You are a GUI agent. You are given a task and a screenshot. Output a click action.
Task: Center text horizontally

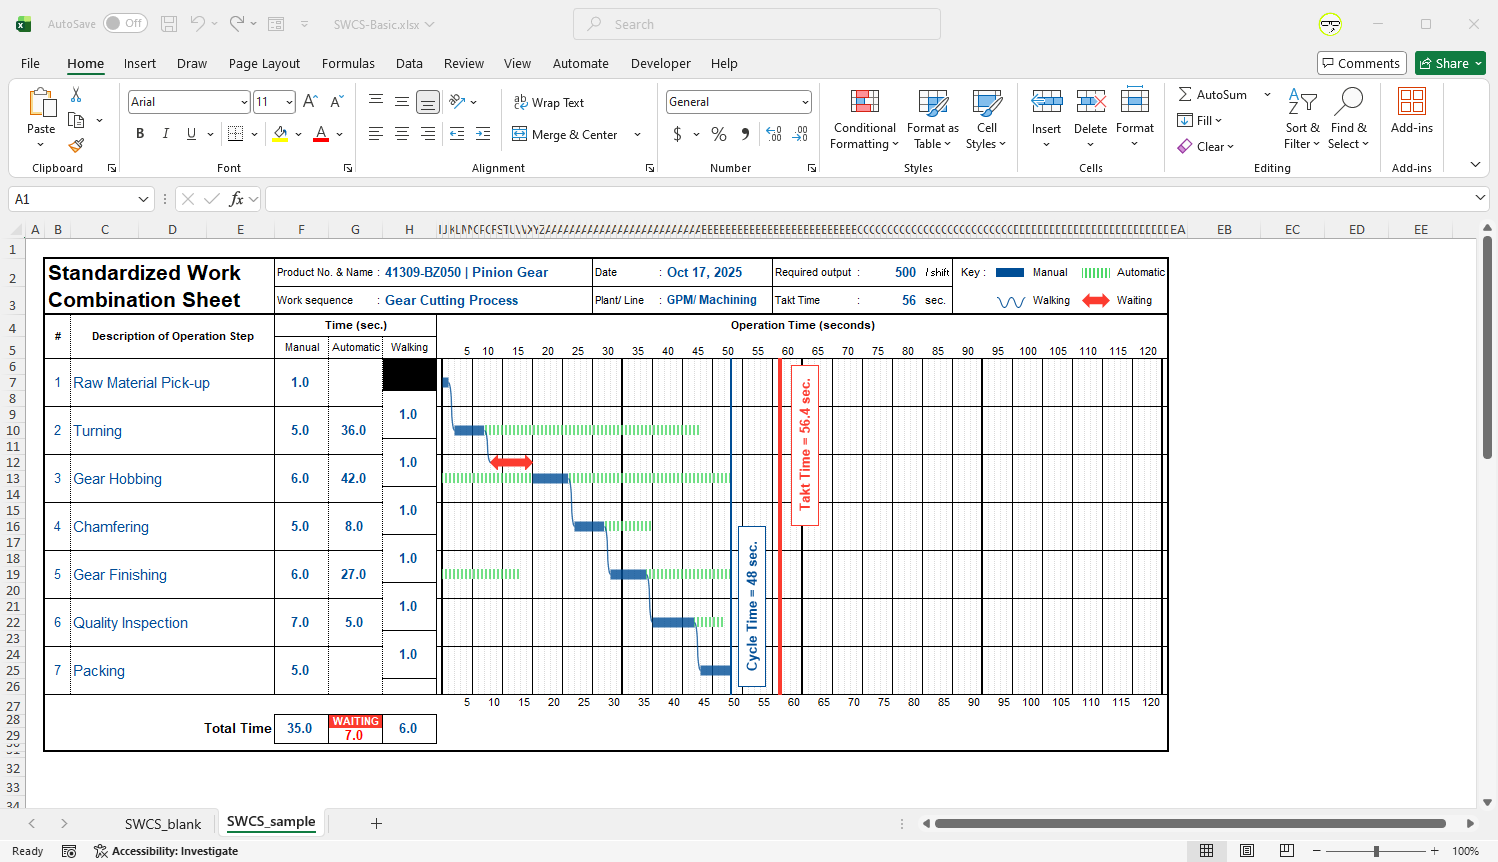(402, 134)
